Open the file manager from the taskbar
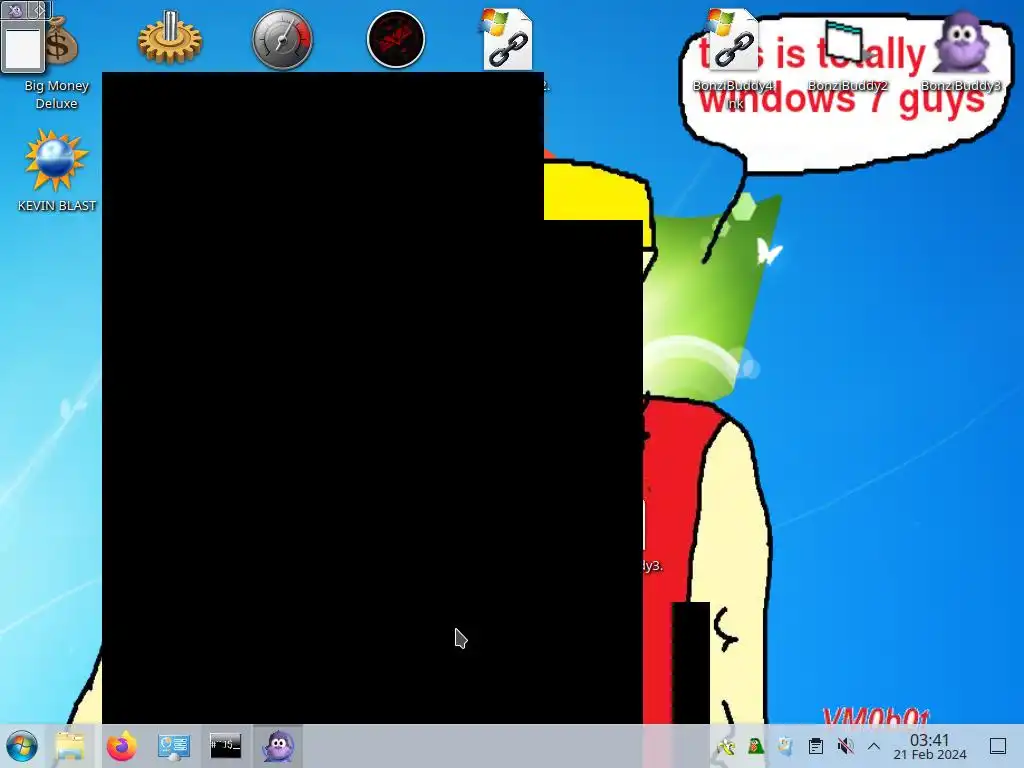This screenshot has height=768, width=1024. (x=70, y=746)
